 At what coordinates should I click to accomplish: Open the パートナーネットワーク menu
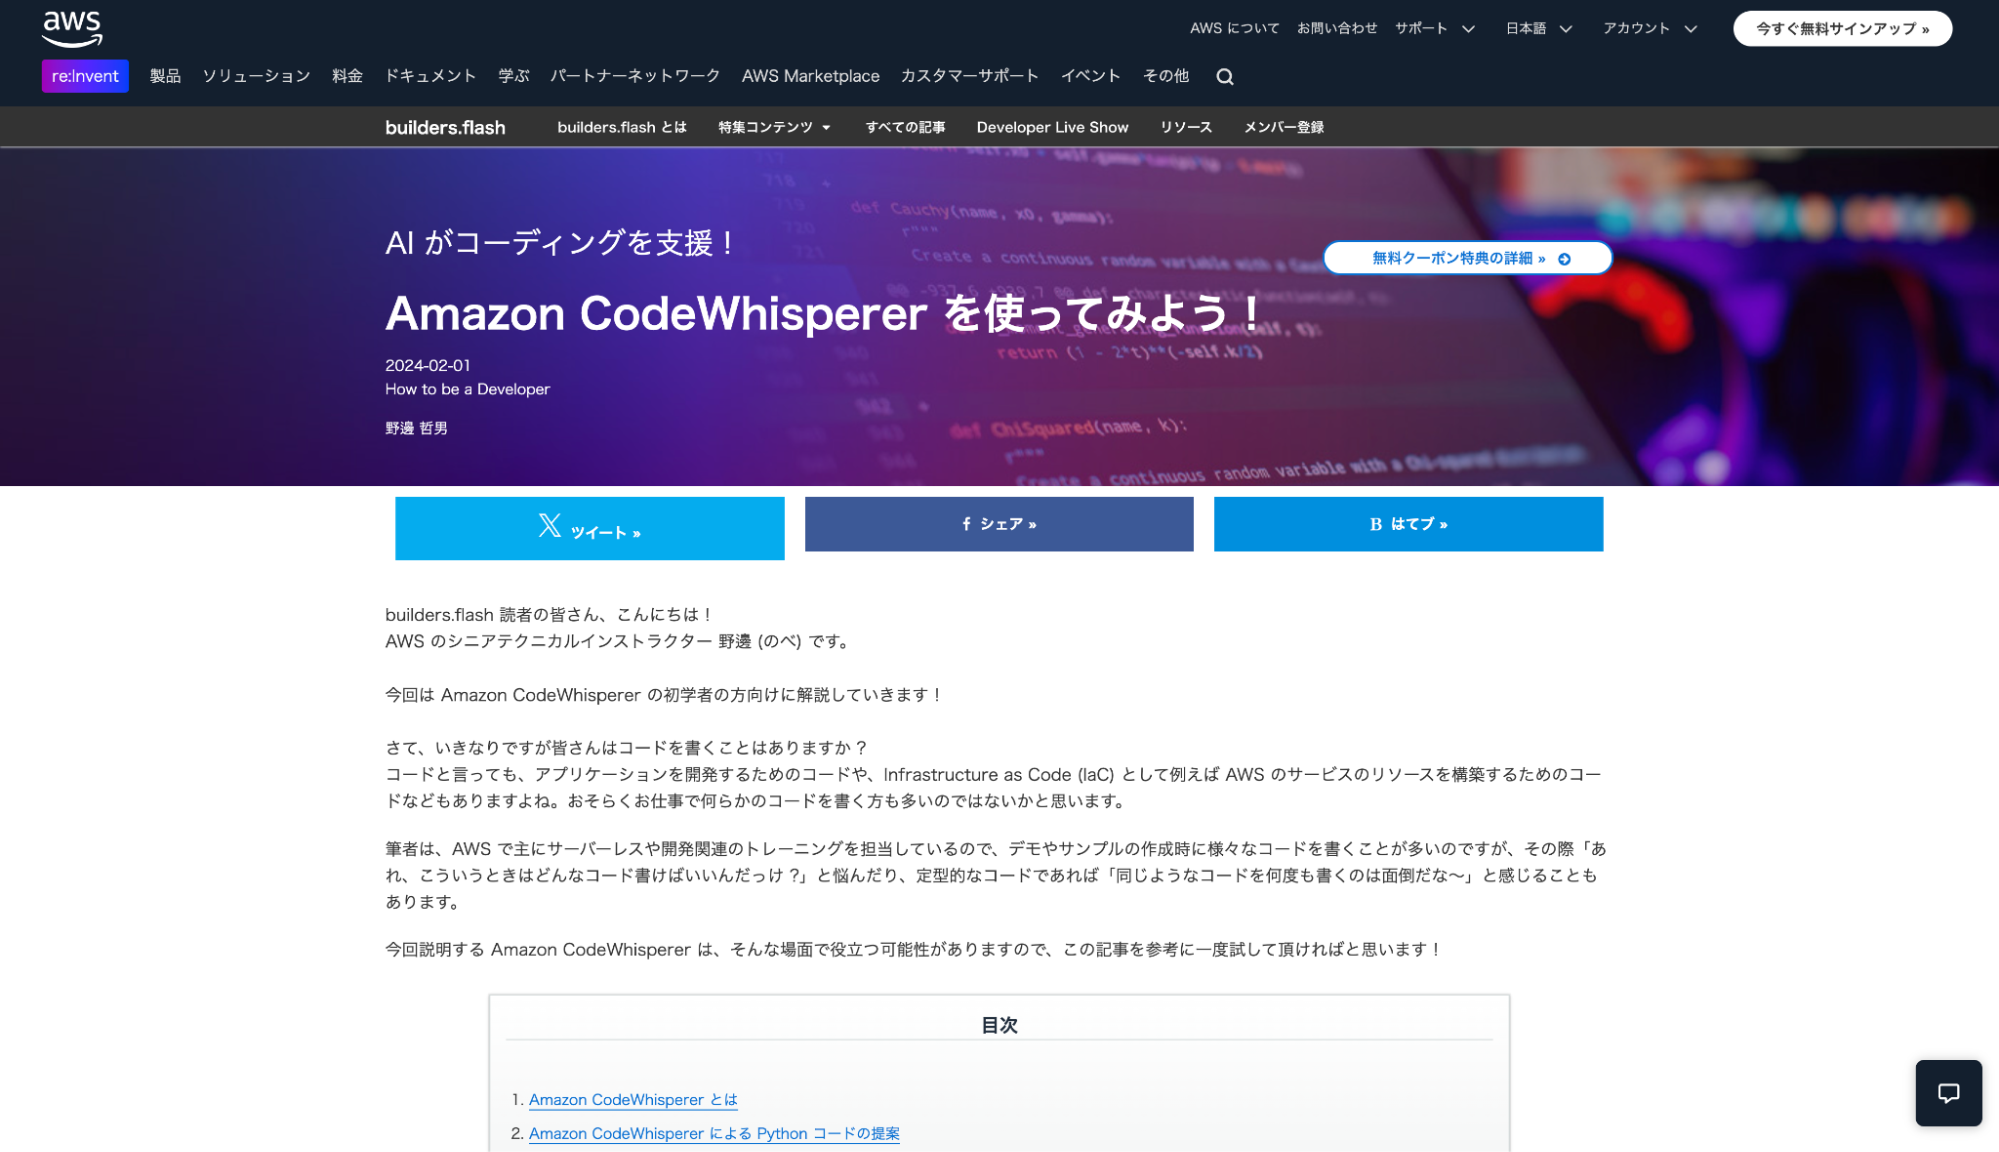click(x=635, y=76)
